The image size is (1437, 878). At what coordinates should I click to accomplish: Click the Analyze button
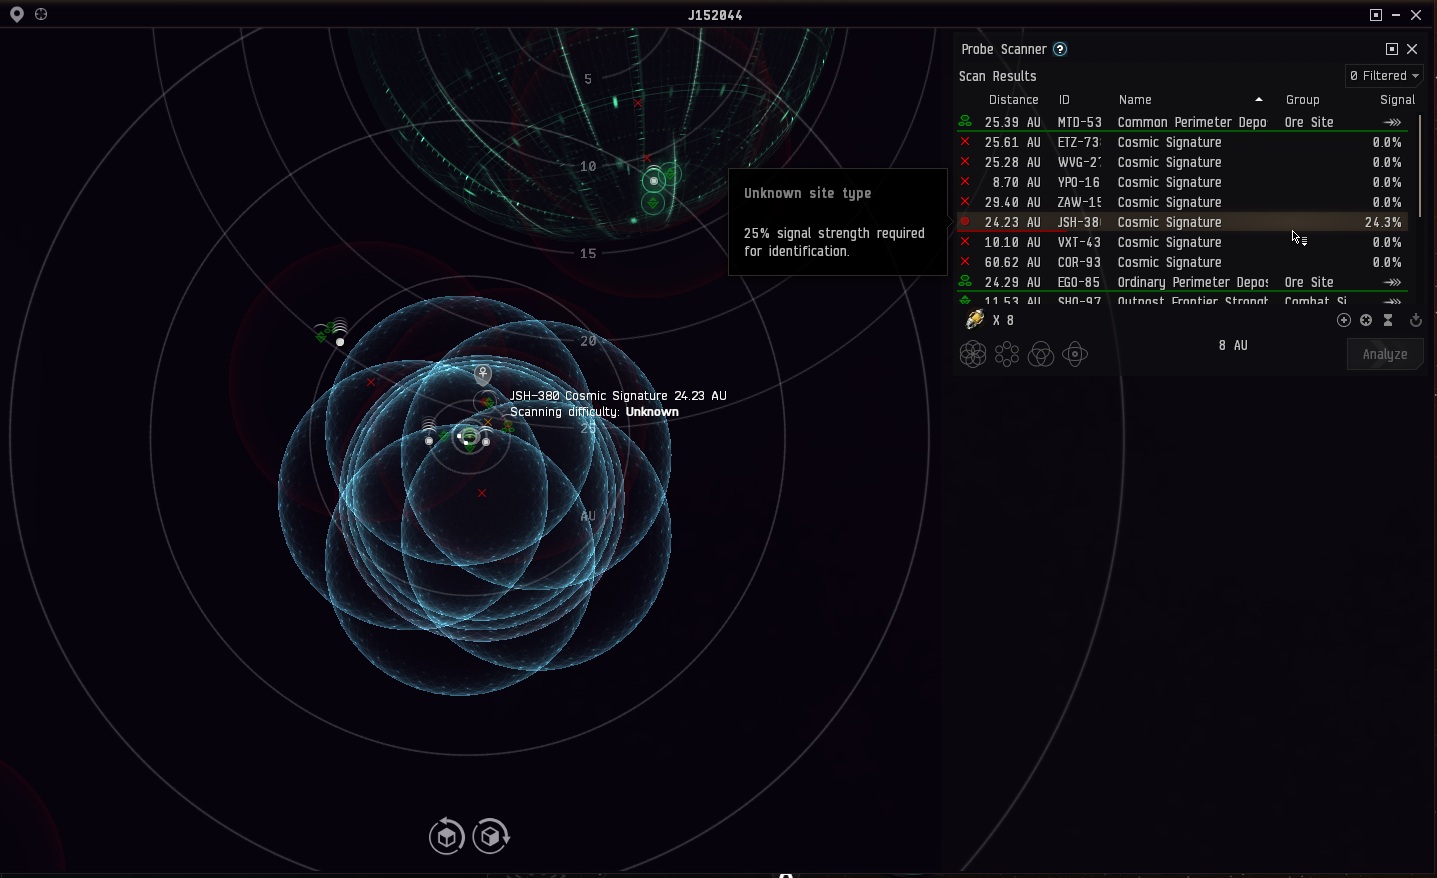click(x=1385, y=354)
